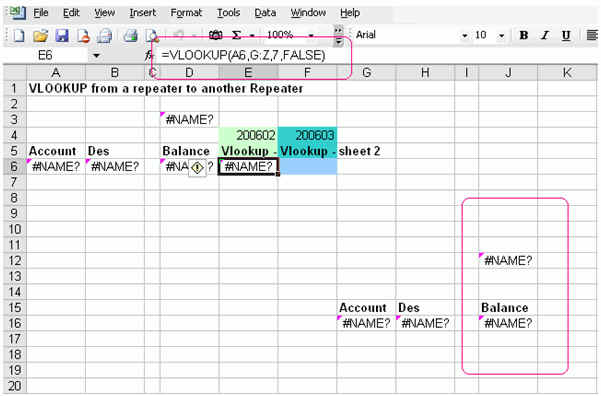Open the font size 10 dropdown
The image size is (601, 396).
[x=501, y=36]
